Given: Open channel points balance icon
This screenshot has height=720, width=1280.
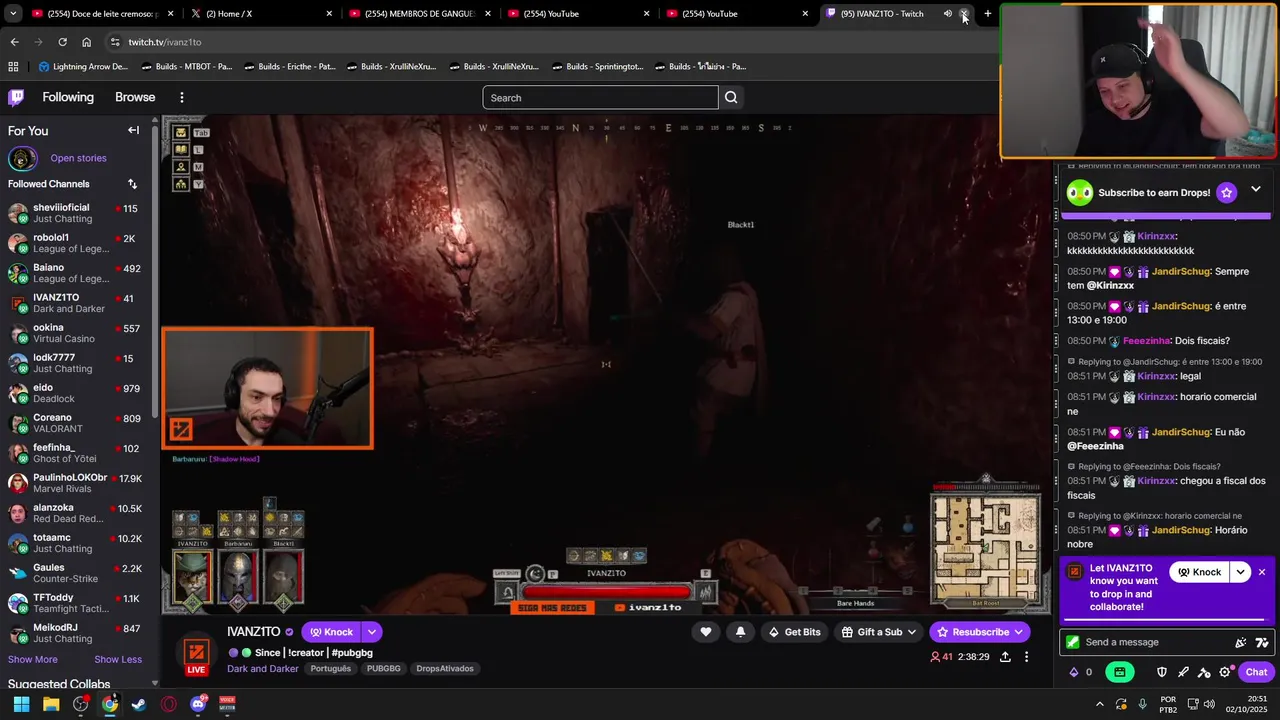Looking at the screenshot, I should tap(1074, 672).
